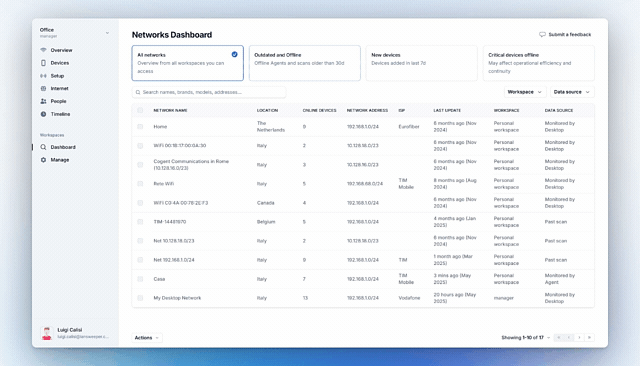The width and height of the screenshot is (640, 366).
Task: Open the Data source filter dropdown
Action: pos(572,92)
